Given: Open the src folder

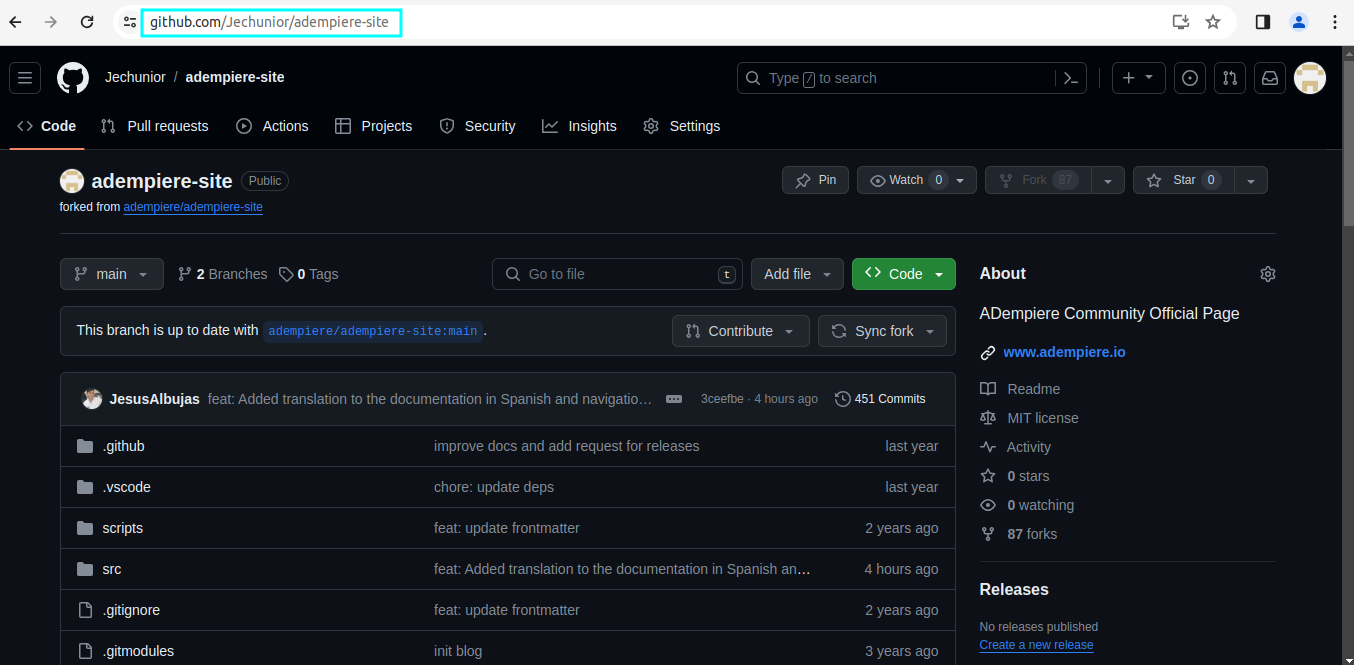Looking at the screenshot, I should coord(112,569).
